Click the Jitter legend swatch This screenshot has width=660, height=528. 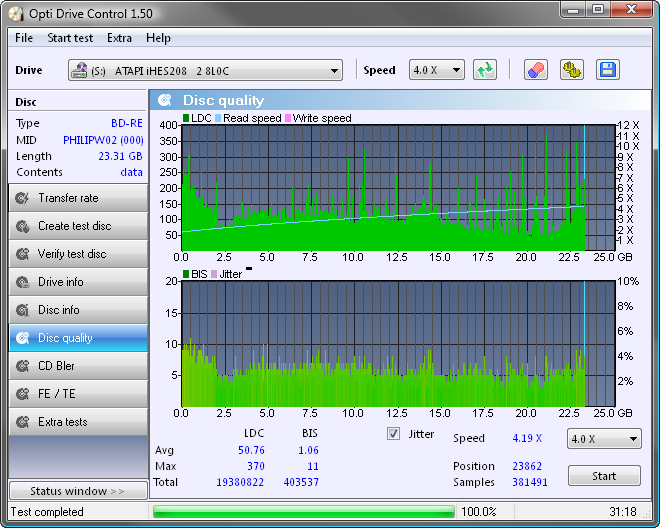[x=214, y=274]
